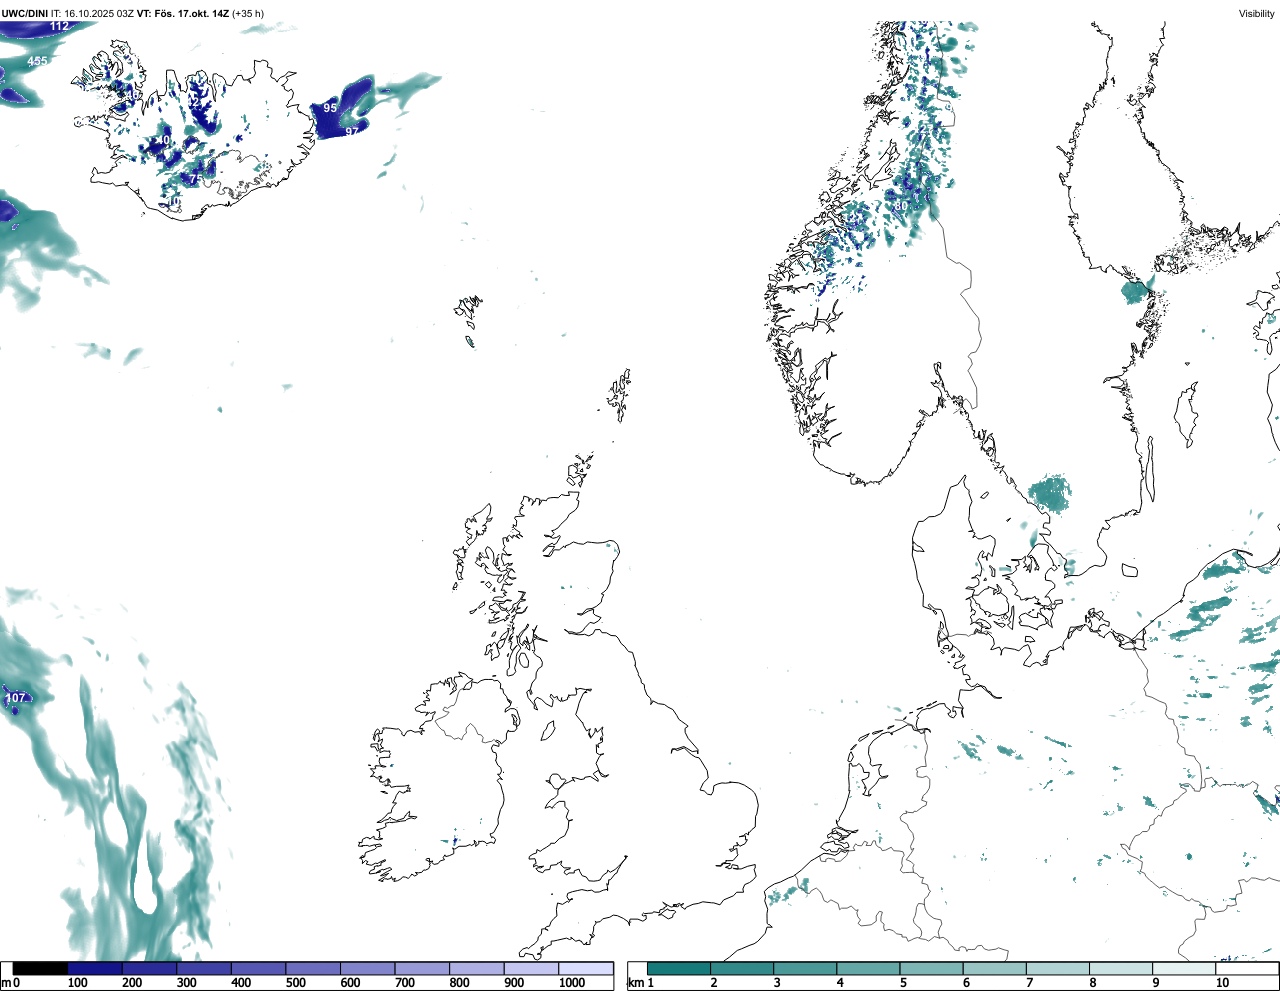Image resolution: width=1280 pixels, height=991 pixels.
Task: Click the '400' metre scale label
Action: pyautogui.click(x=241, y=983)
